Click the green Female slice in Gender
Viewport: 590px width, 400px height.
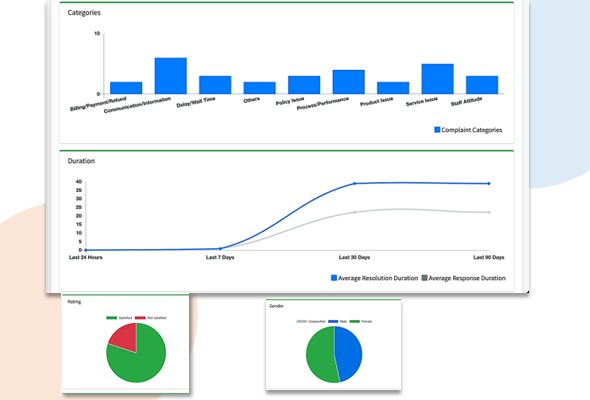pyautogui.click(x=320, y=354)
